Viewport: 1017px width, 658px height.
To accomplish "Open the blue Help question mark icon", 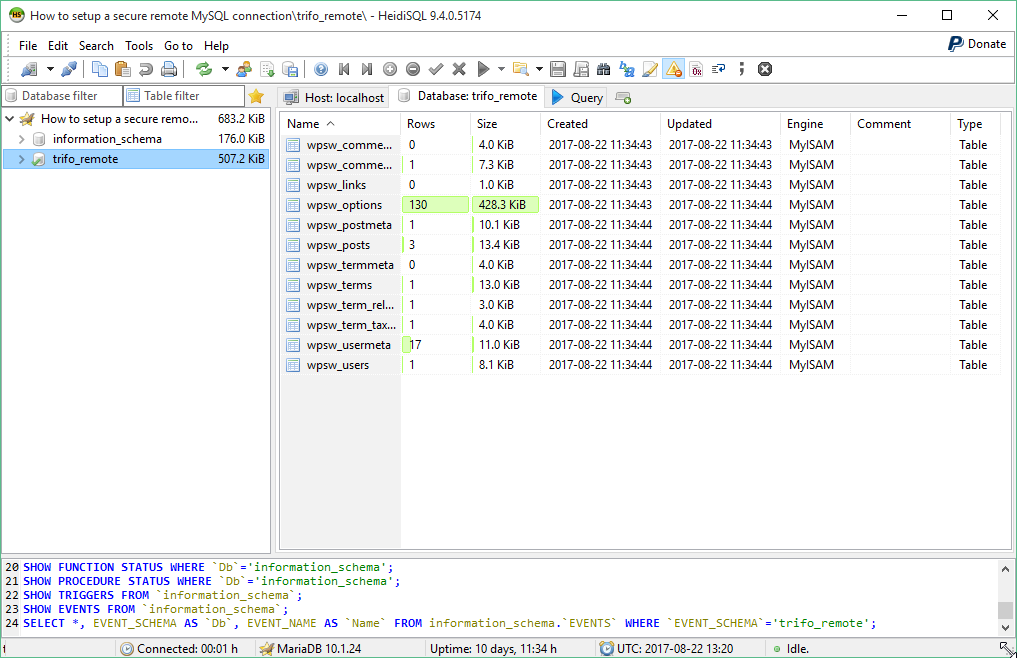I will 321,69.
